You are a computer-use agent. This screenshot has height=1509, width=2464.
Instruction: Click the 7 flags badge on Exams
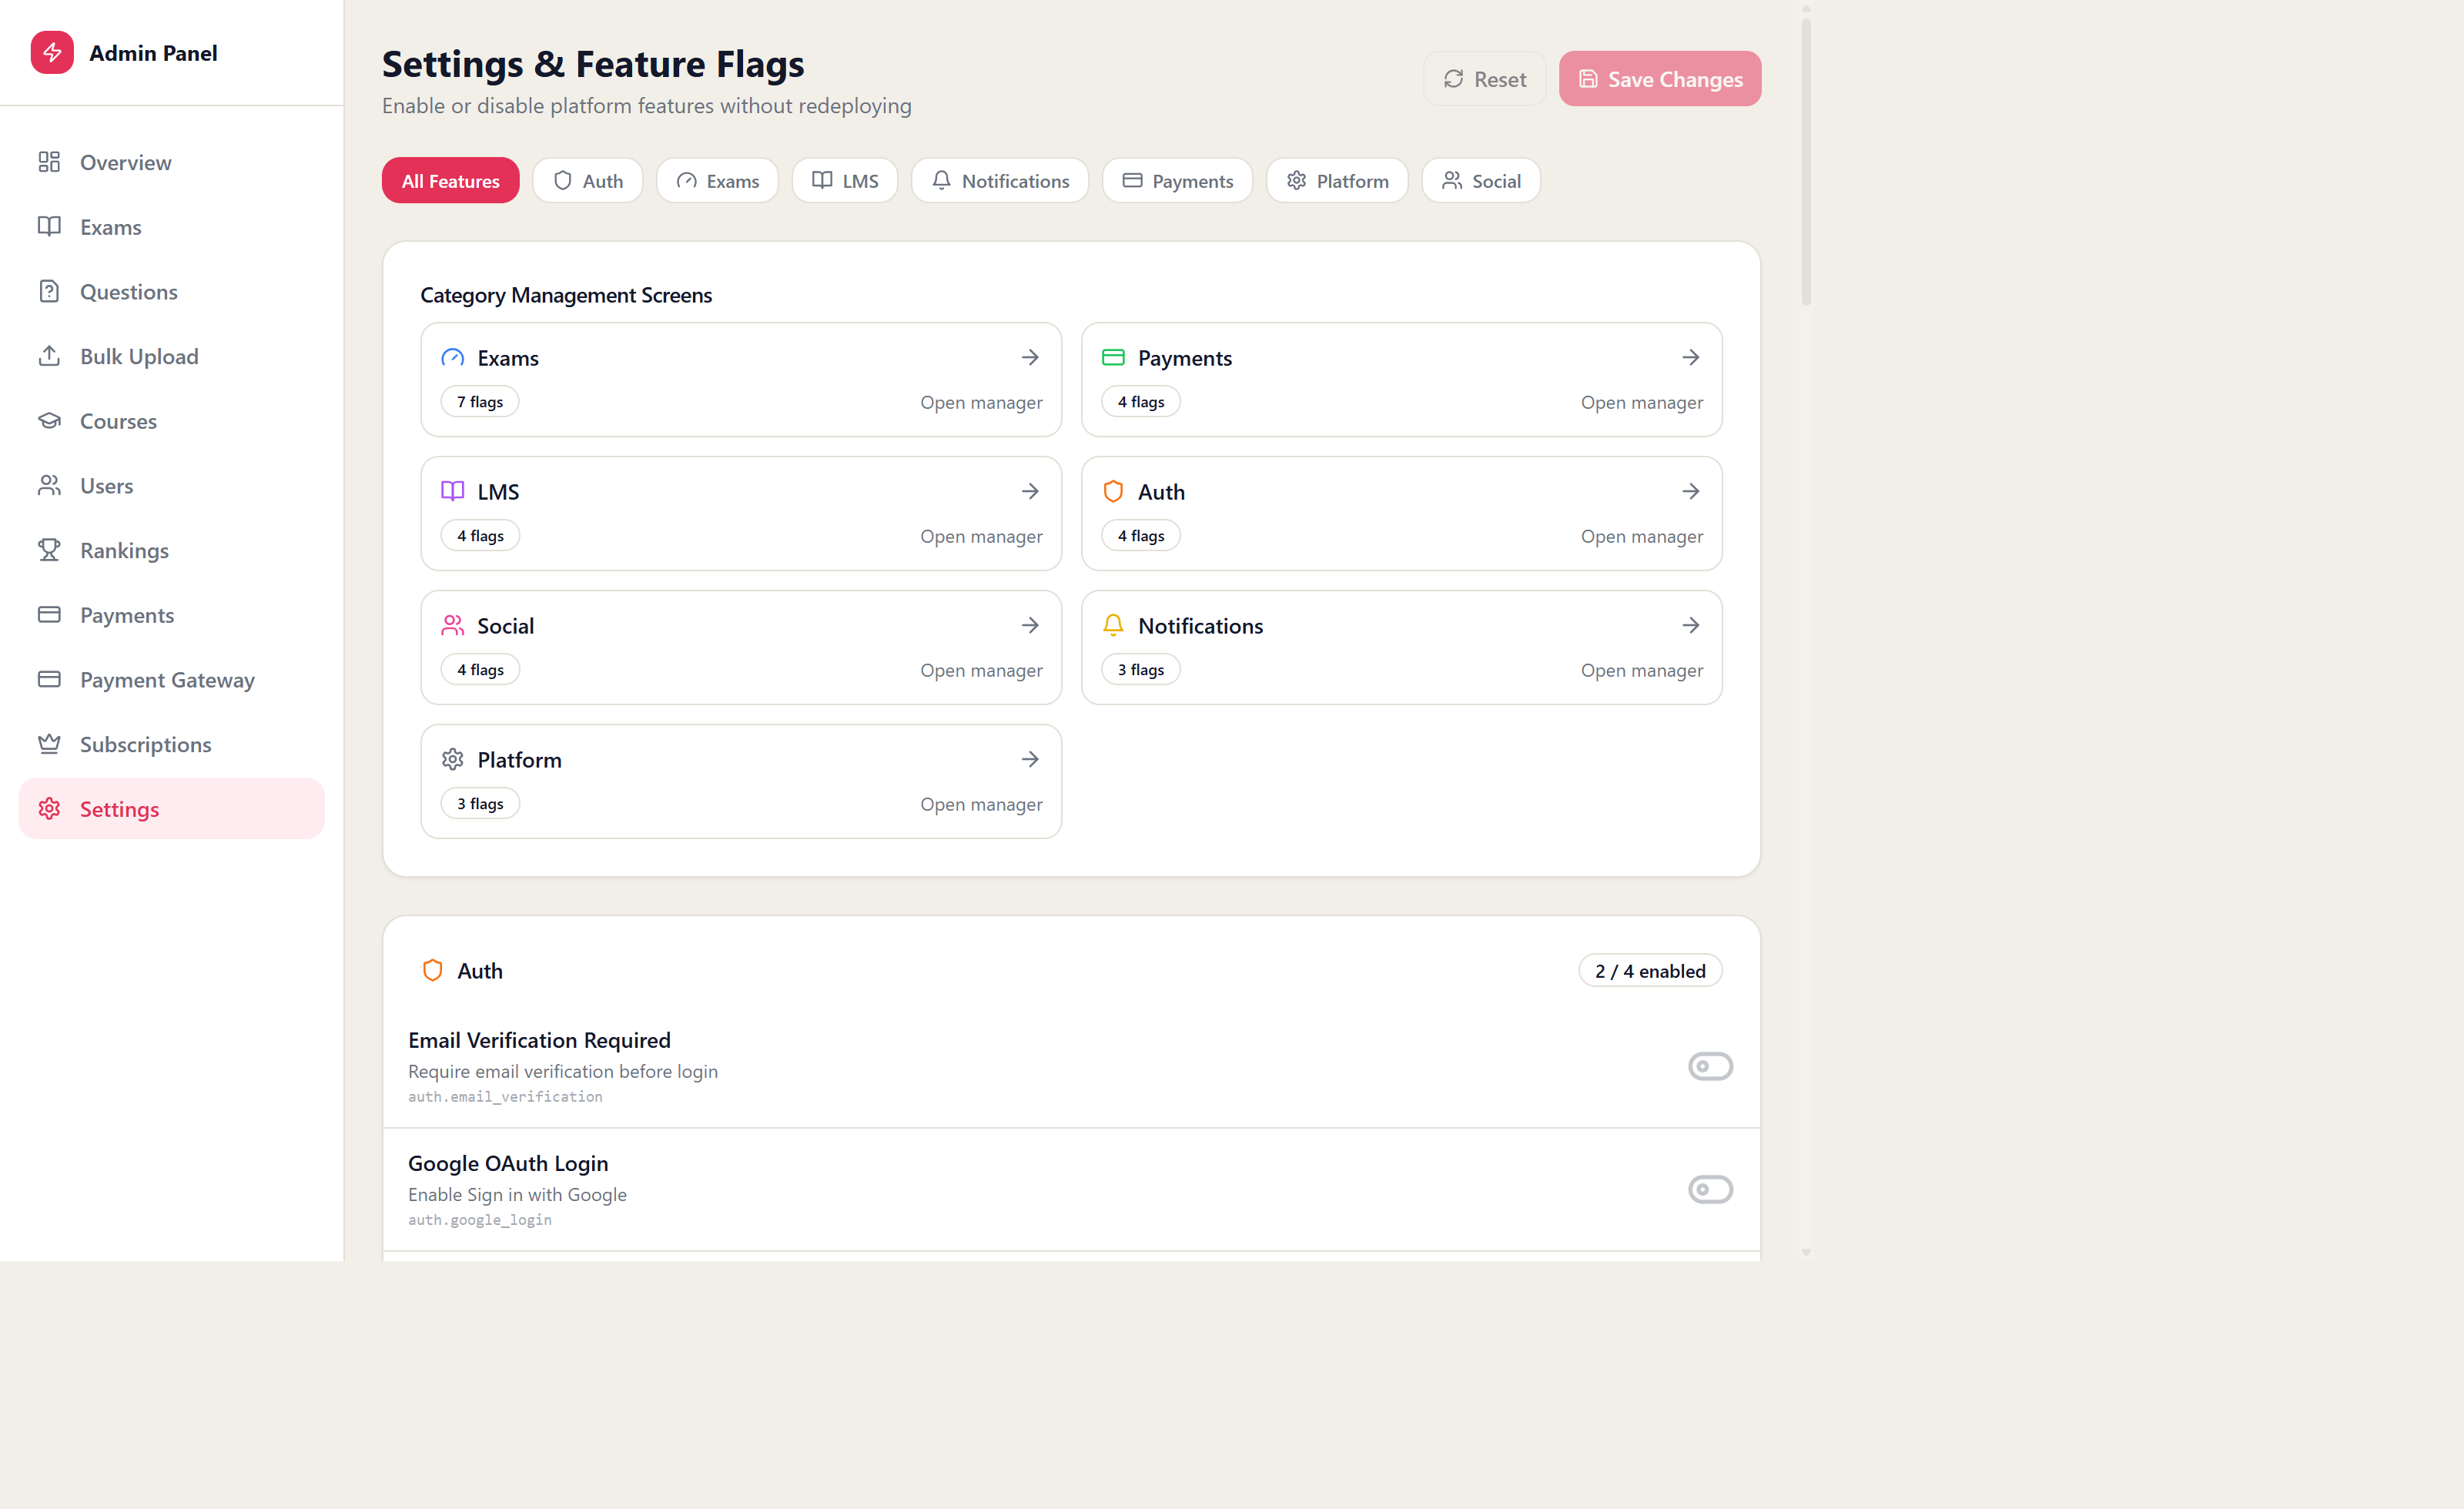pyautogui.click(x=480, y=402)
